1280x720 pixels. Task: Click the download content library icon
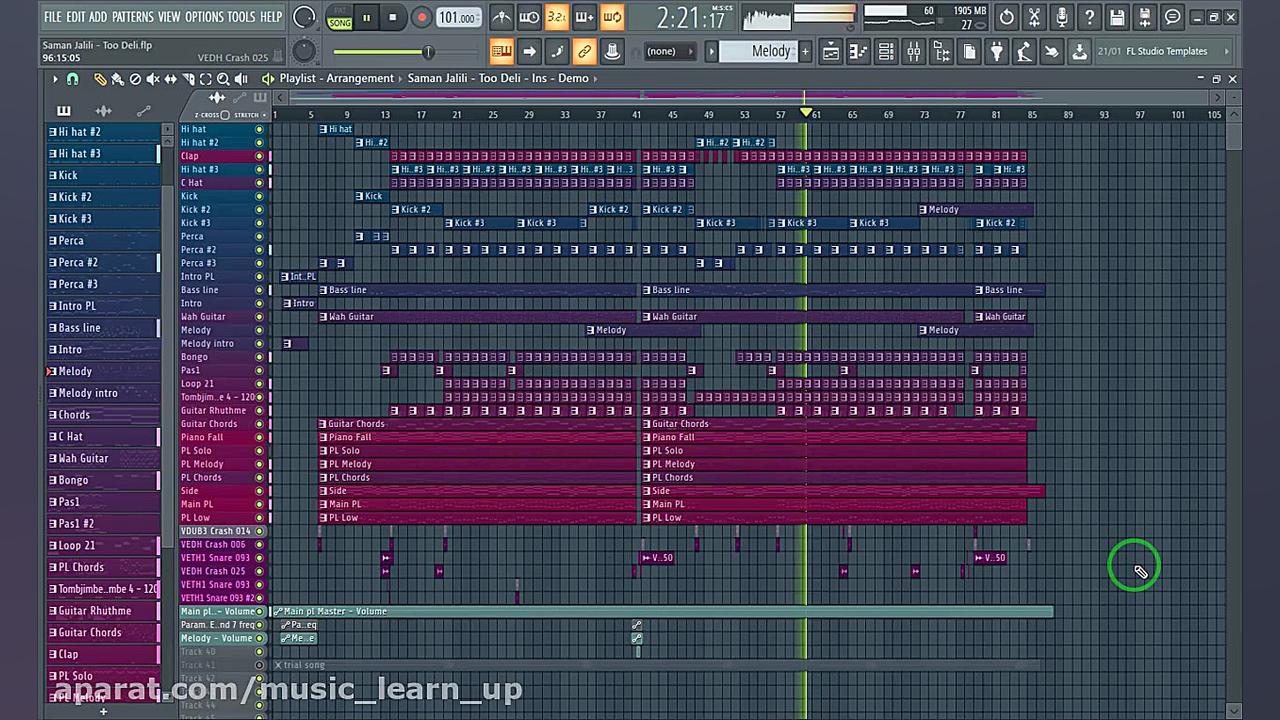[x=1079, y=51]
